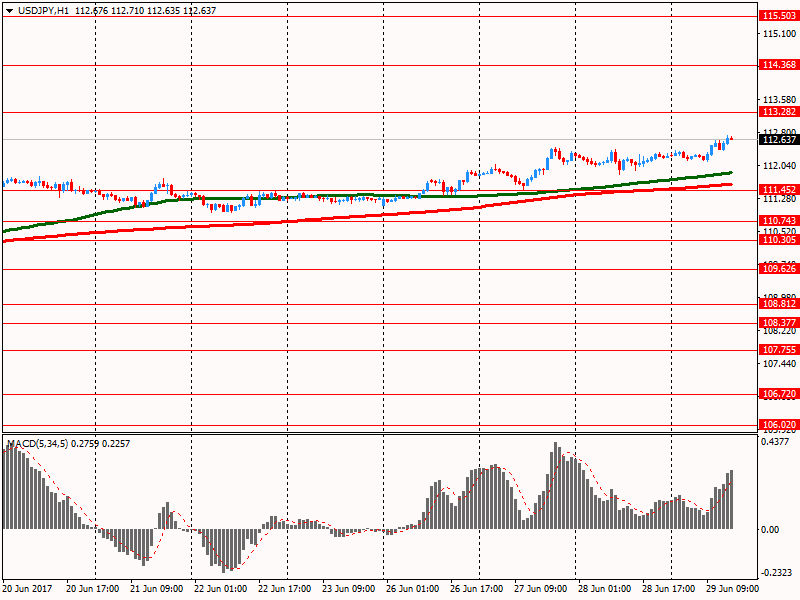800x600 pixels.
Task: Select the 115.100 price scale label
Action: [x=779, y=34]
